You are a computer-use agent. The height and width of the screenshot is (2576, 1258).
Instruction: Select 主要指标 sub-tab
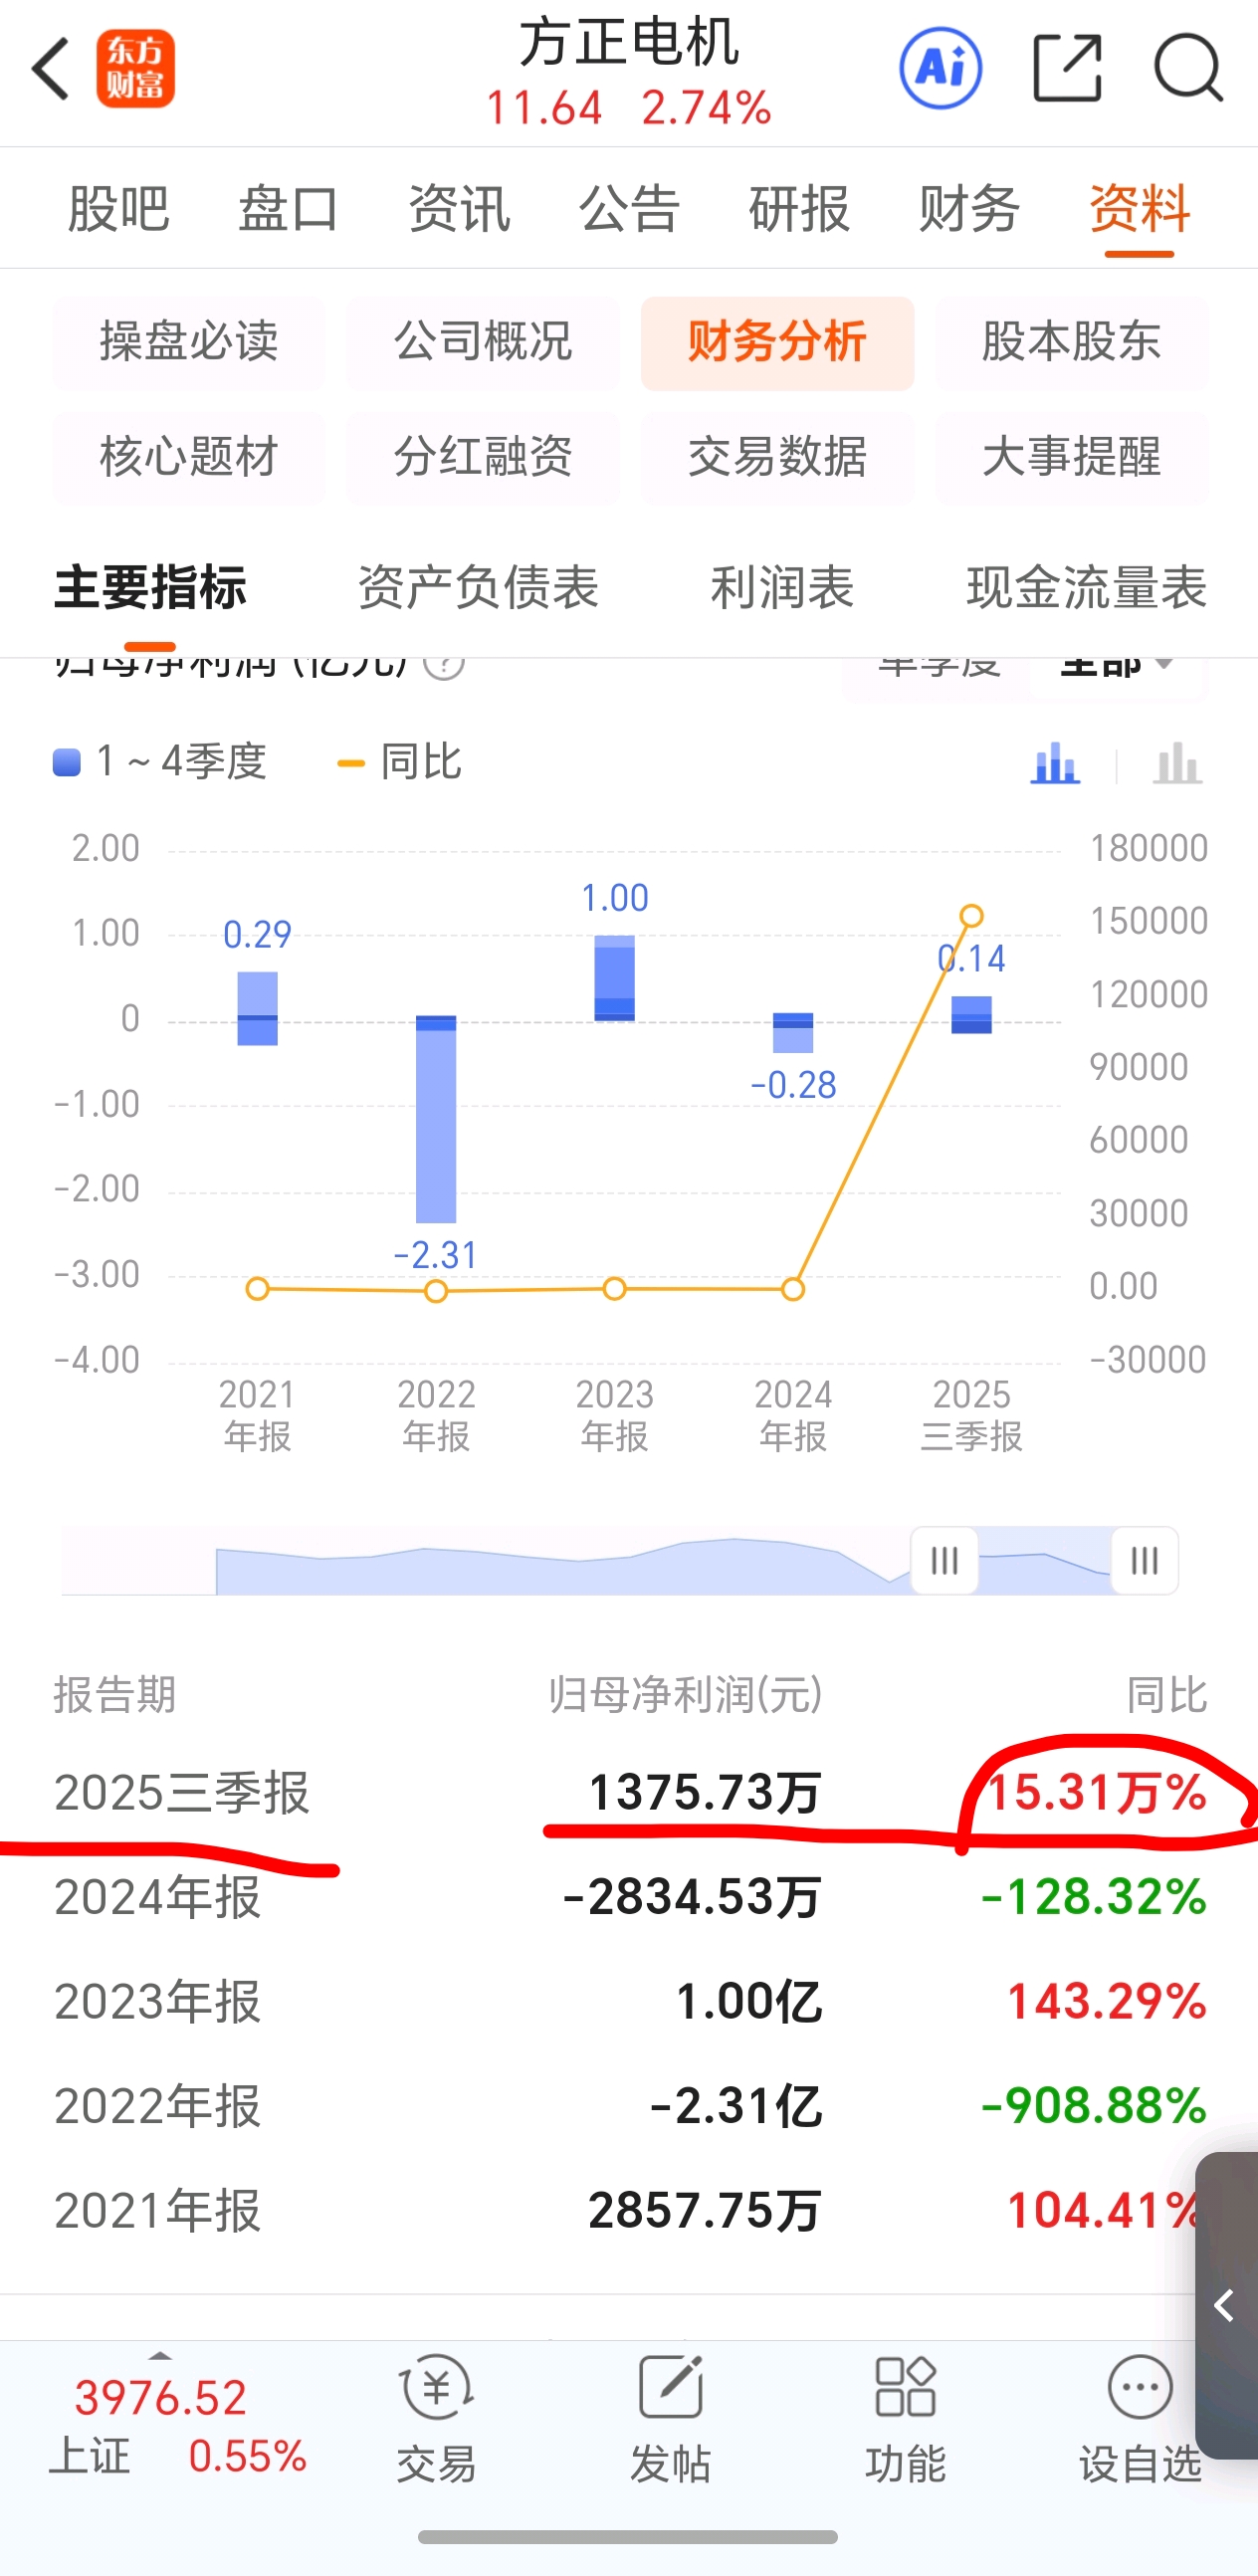(150, 587)
